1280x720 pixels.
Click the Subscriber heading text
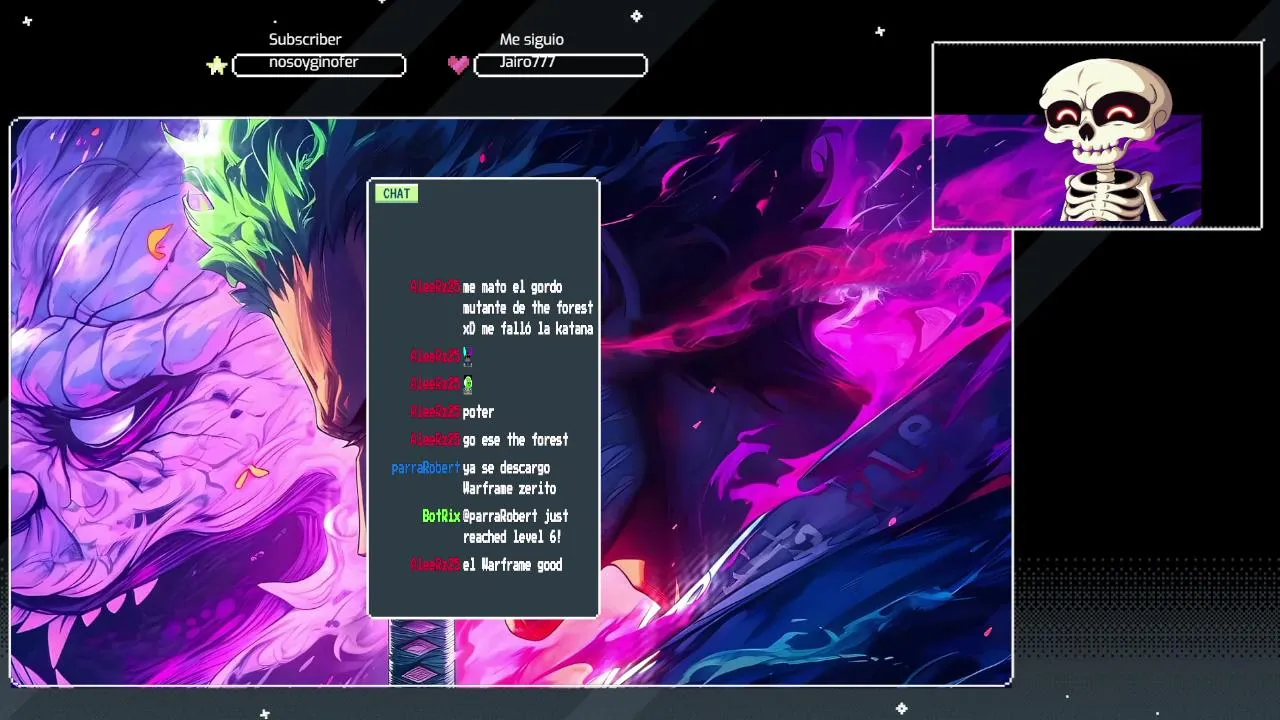305,39
